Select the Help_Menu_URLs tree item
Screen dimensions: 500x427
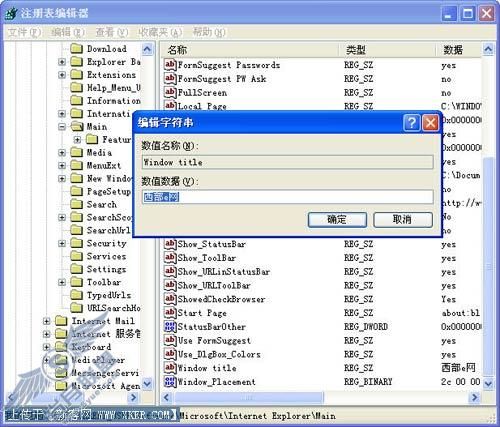coord(113,88)
